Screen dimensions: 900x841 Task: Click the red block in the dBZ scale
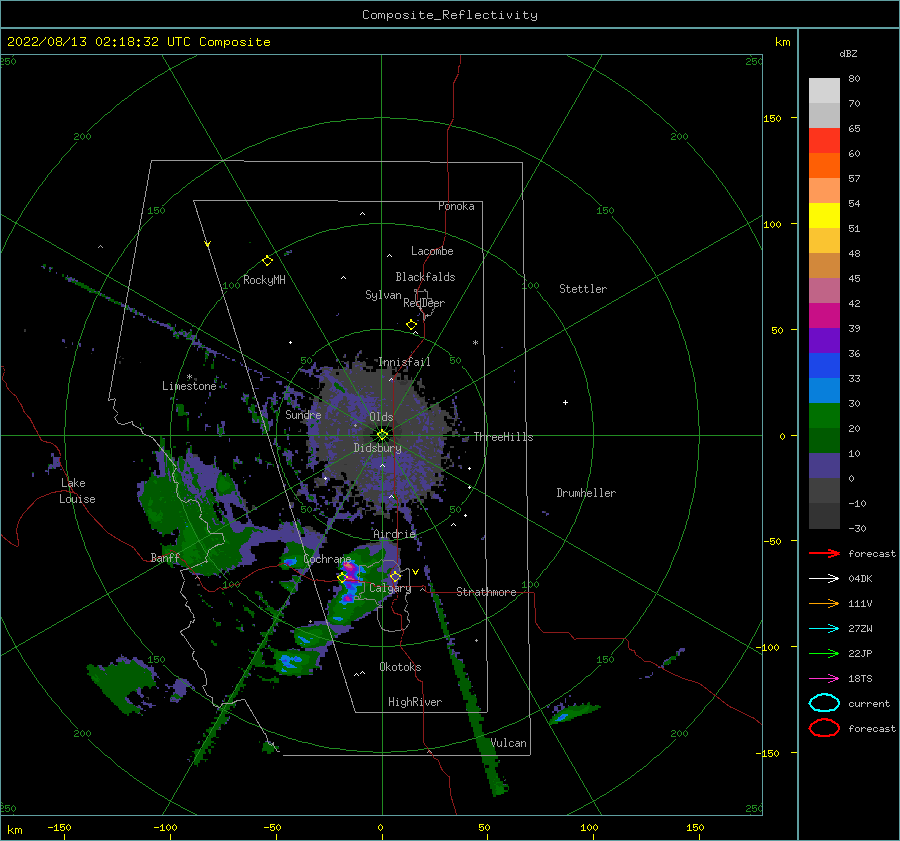pyautogui.click(x=824, y=141)
